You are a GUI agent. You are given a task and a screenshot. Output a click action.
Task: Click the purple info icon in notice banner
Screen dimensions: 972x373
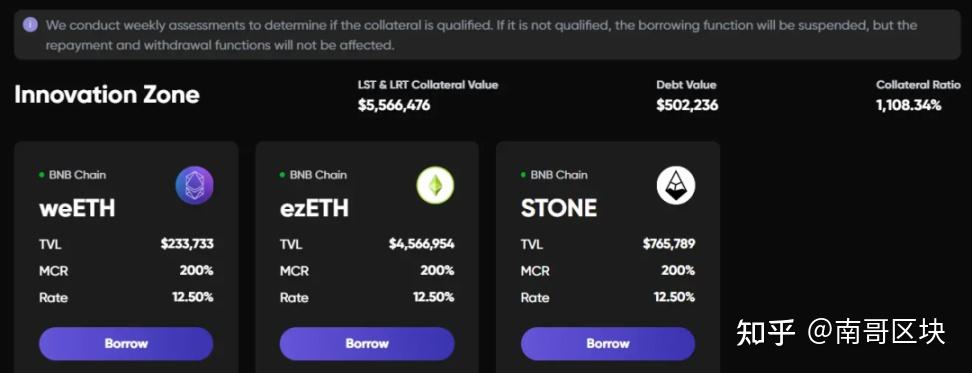pos(30,25)
